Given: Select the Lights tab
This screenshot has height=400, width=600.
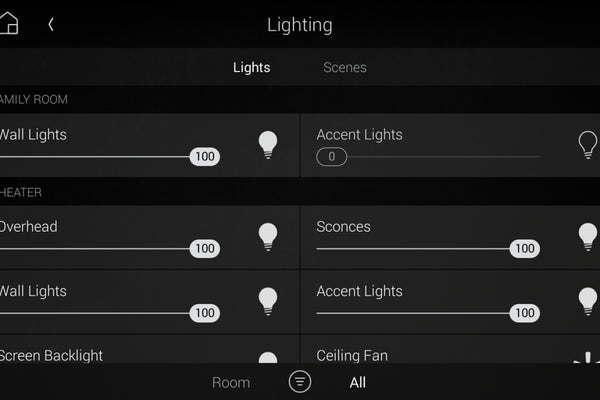Looking at the screenshot, I should [251, 67].
